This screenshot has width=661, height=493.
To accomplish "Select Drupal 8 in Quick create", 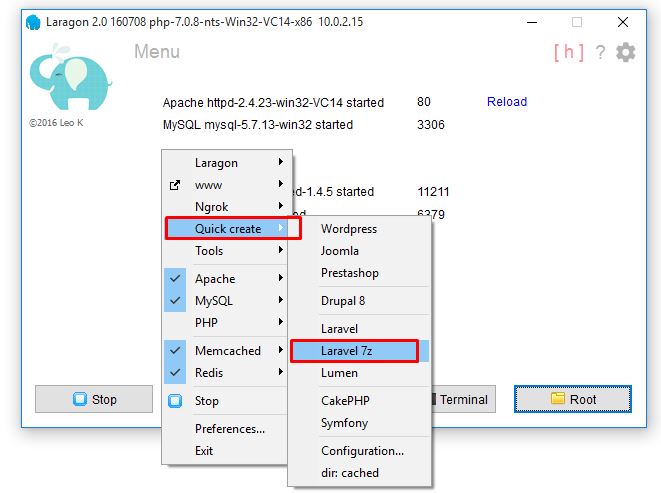I will [359, 301].
